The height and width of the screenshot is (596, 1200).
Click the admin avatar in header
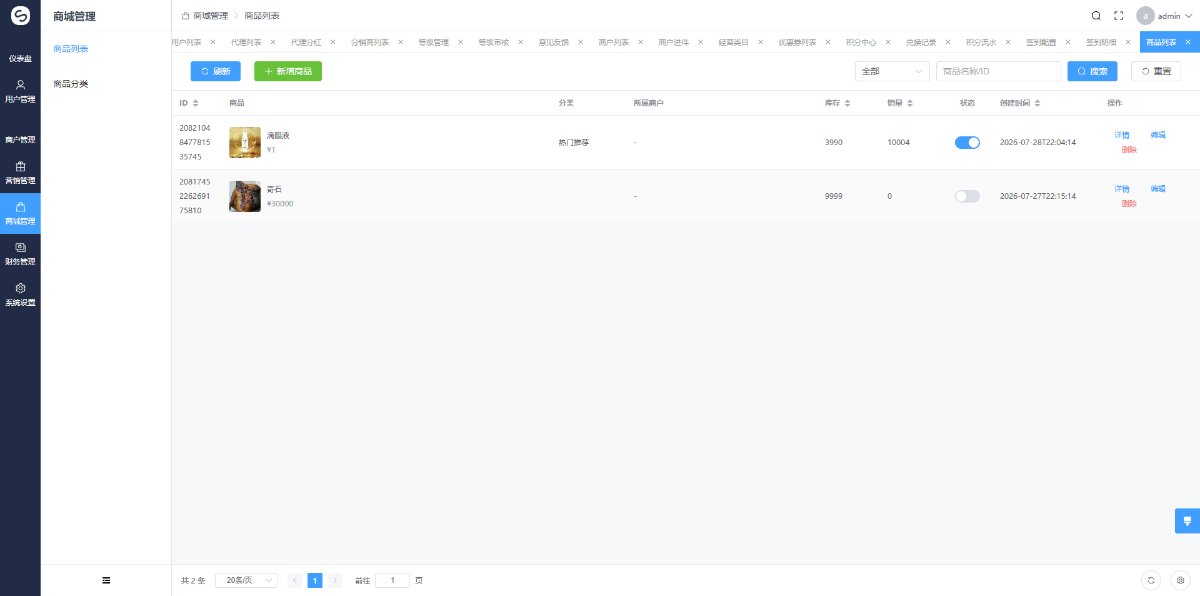click(1145, 16)
